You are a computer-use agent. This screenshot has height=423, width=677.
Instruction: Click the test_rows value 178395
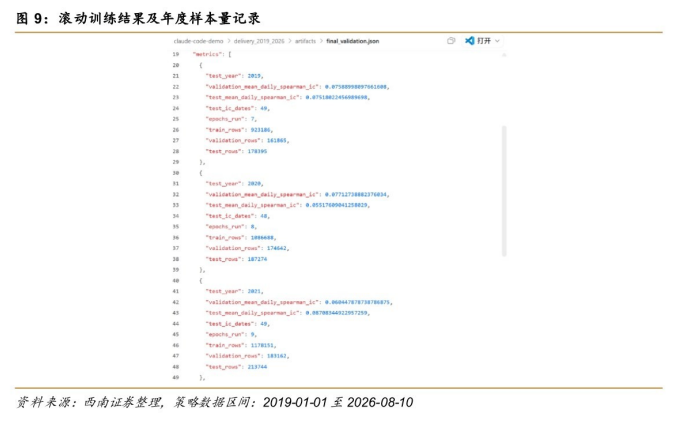tap(257, 152)
